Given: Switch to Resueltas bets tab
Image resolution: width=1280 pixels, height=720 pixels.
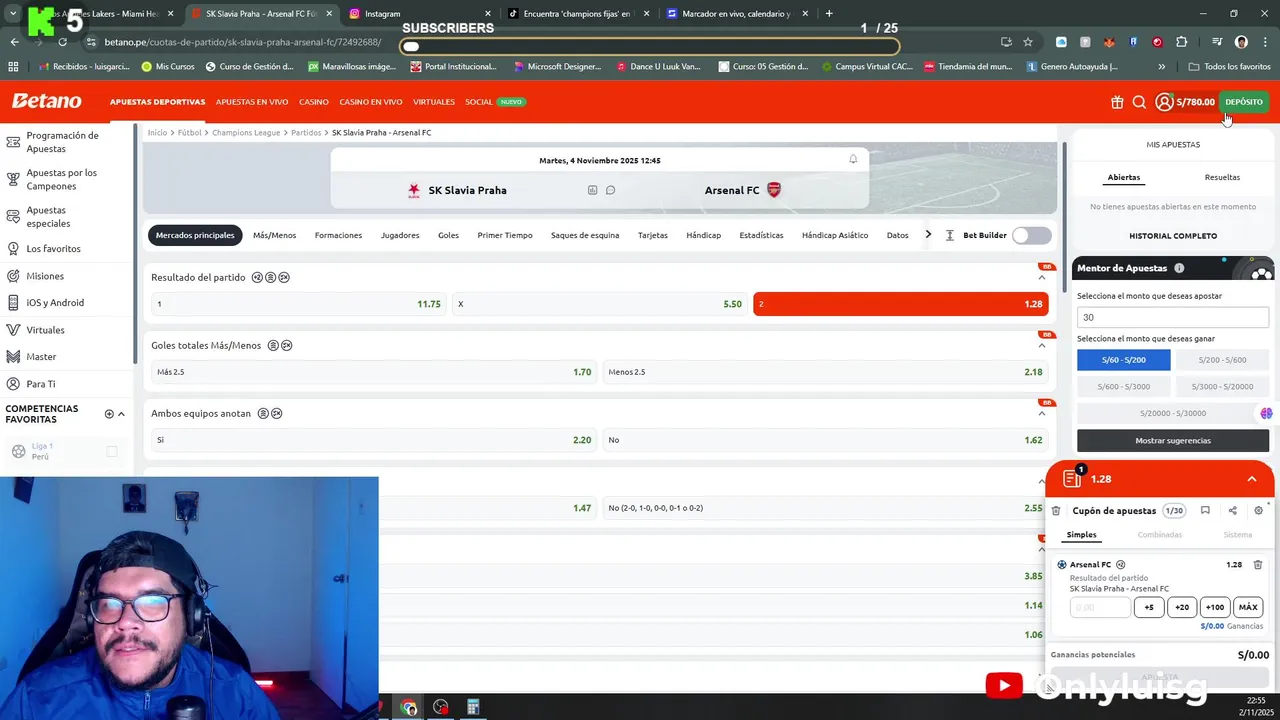Looking at the screenshot, I should coord(1222,177).
